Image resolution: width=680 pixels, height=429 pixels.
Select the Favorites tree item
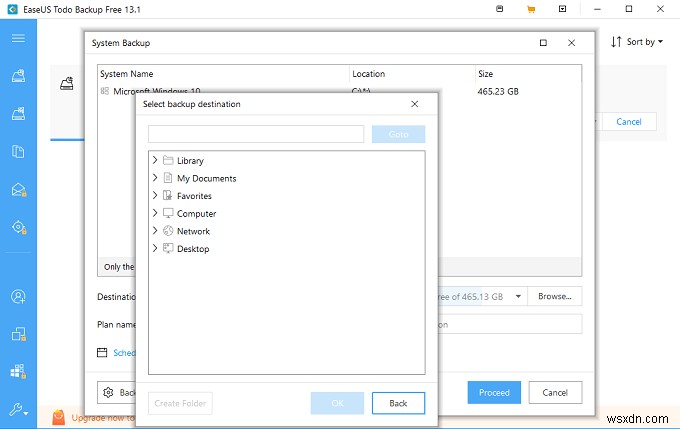(194, 196)
